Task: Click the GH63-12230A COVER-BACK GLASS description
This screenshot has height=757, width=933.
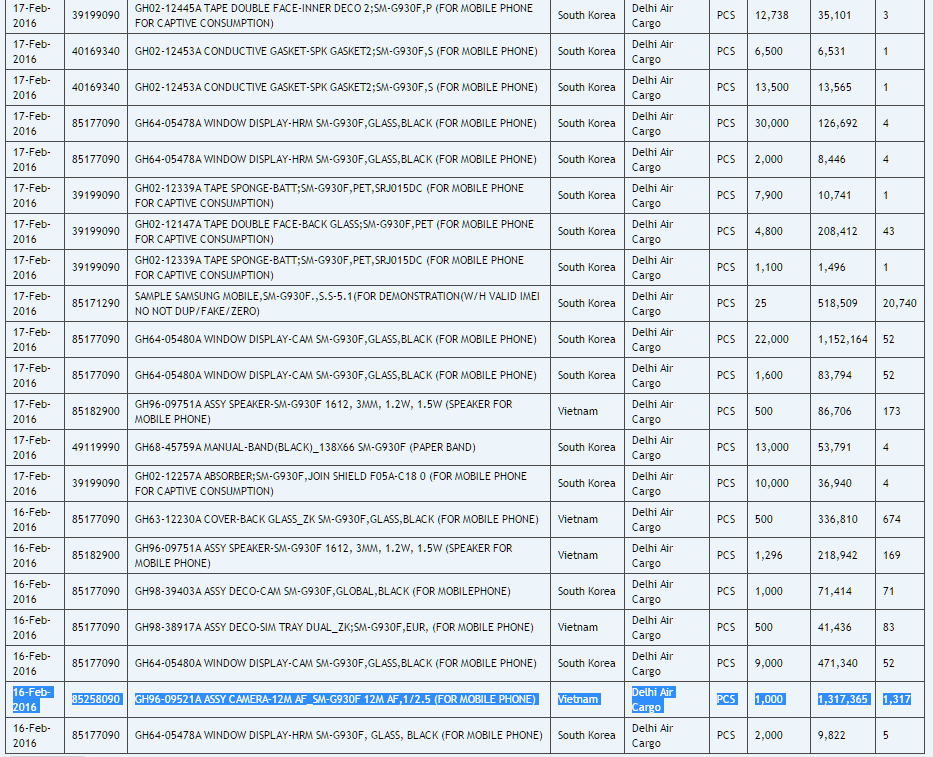Action: [336, 519]
